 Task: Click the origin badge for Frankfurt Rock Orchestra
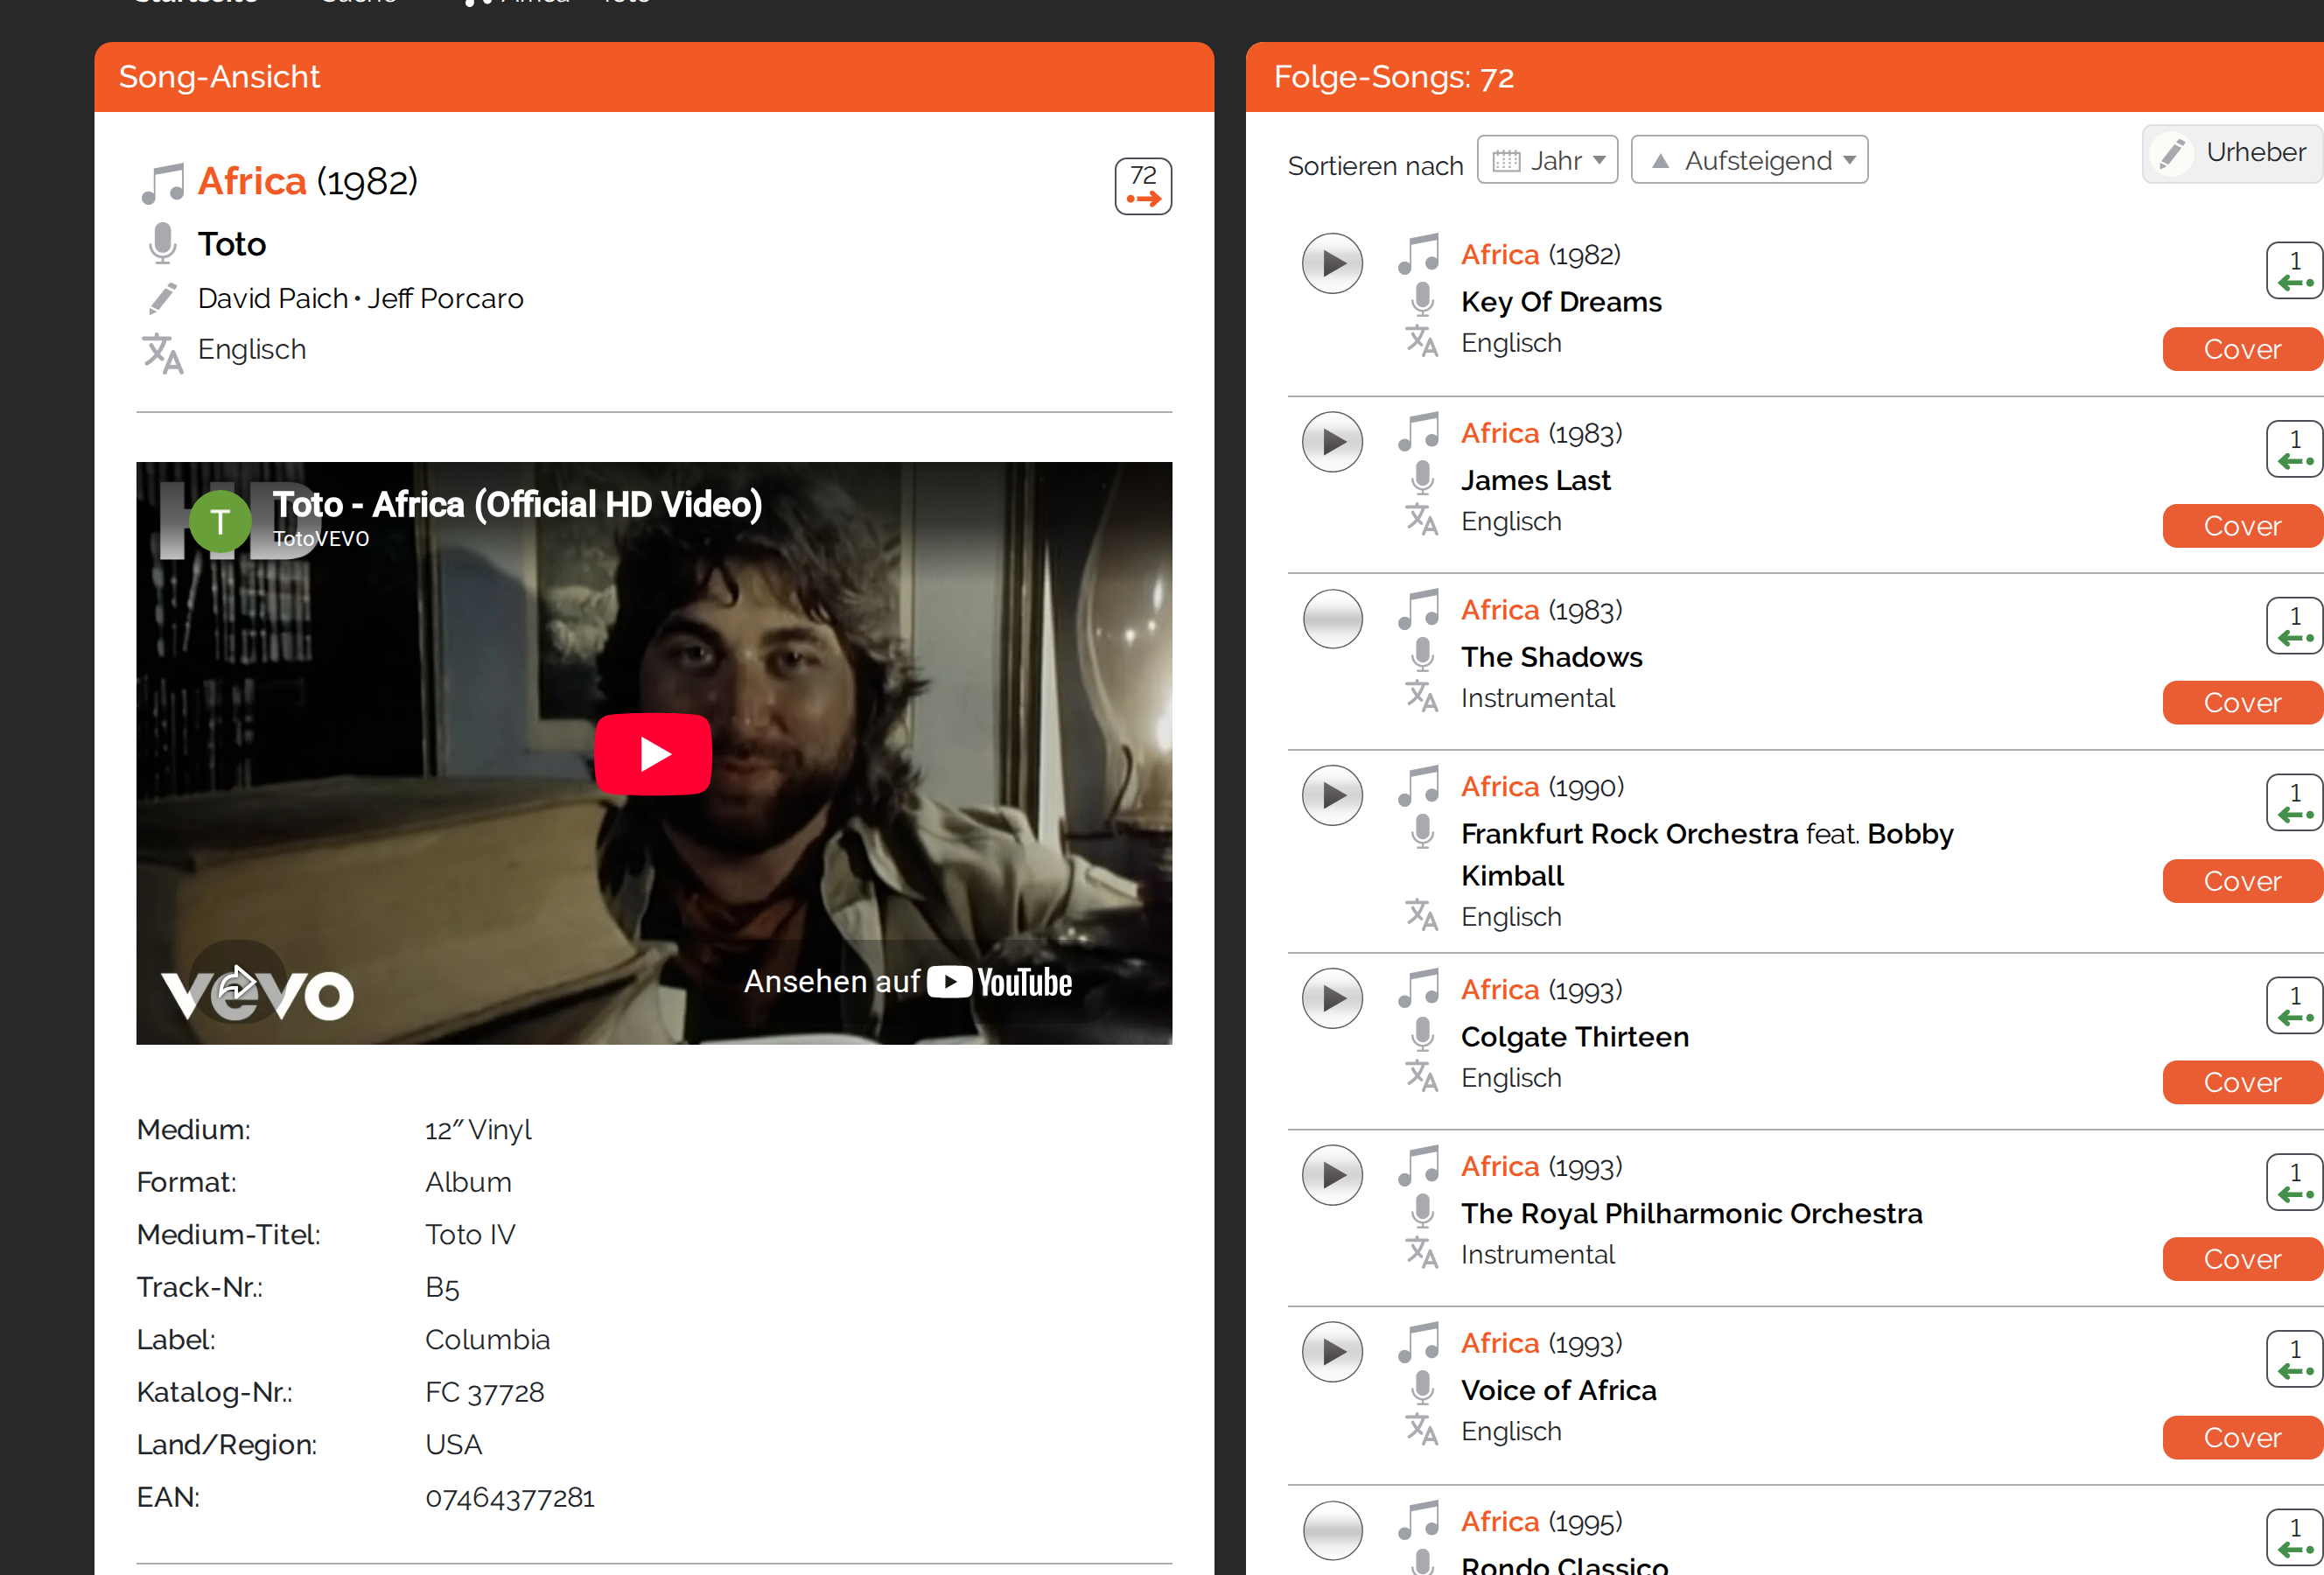click(2295, 803)
